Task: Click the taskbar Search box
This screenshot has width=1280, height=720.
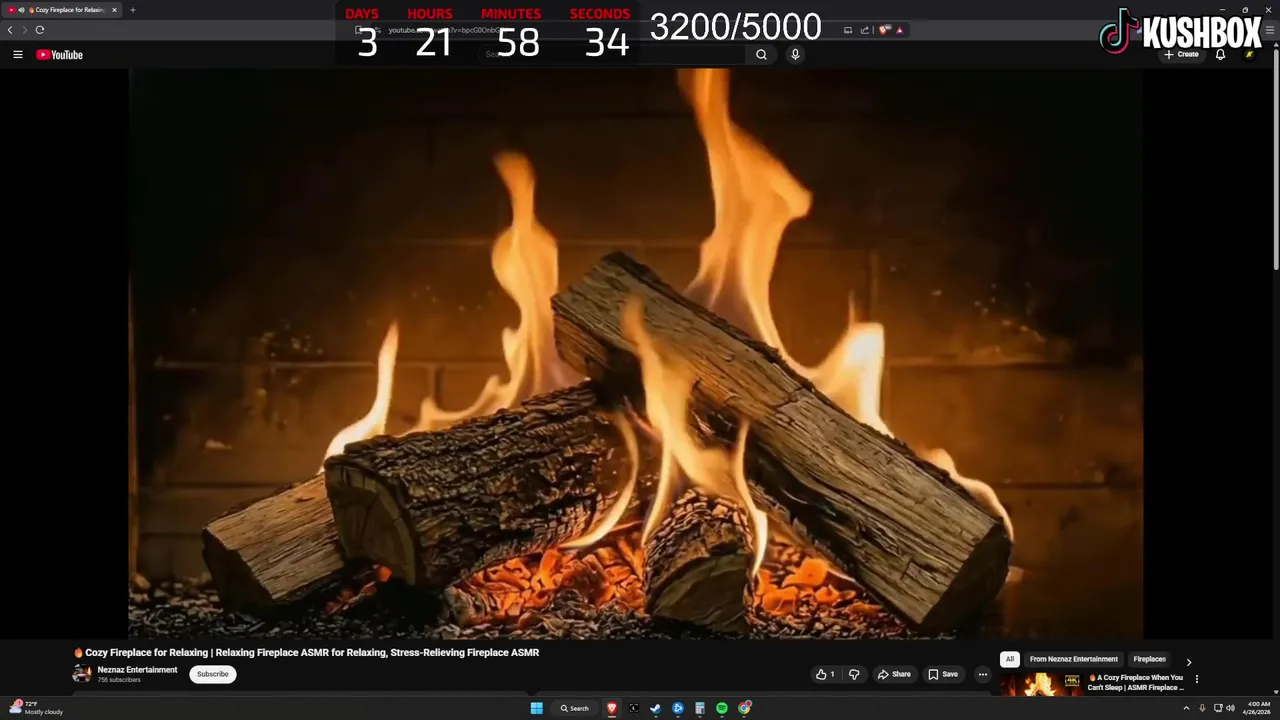Action: point(574,708)
